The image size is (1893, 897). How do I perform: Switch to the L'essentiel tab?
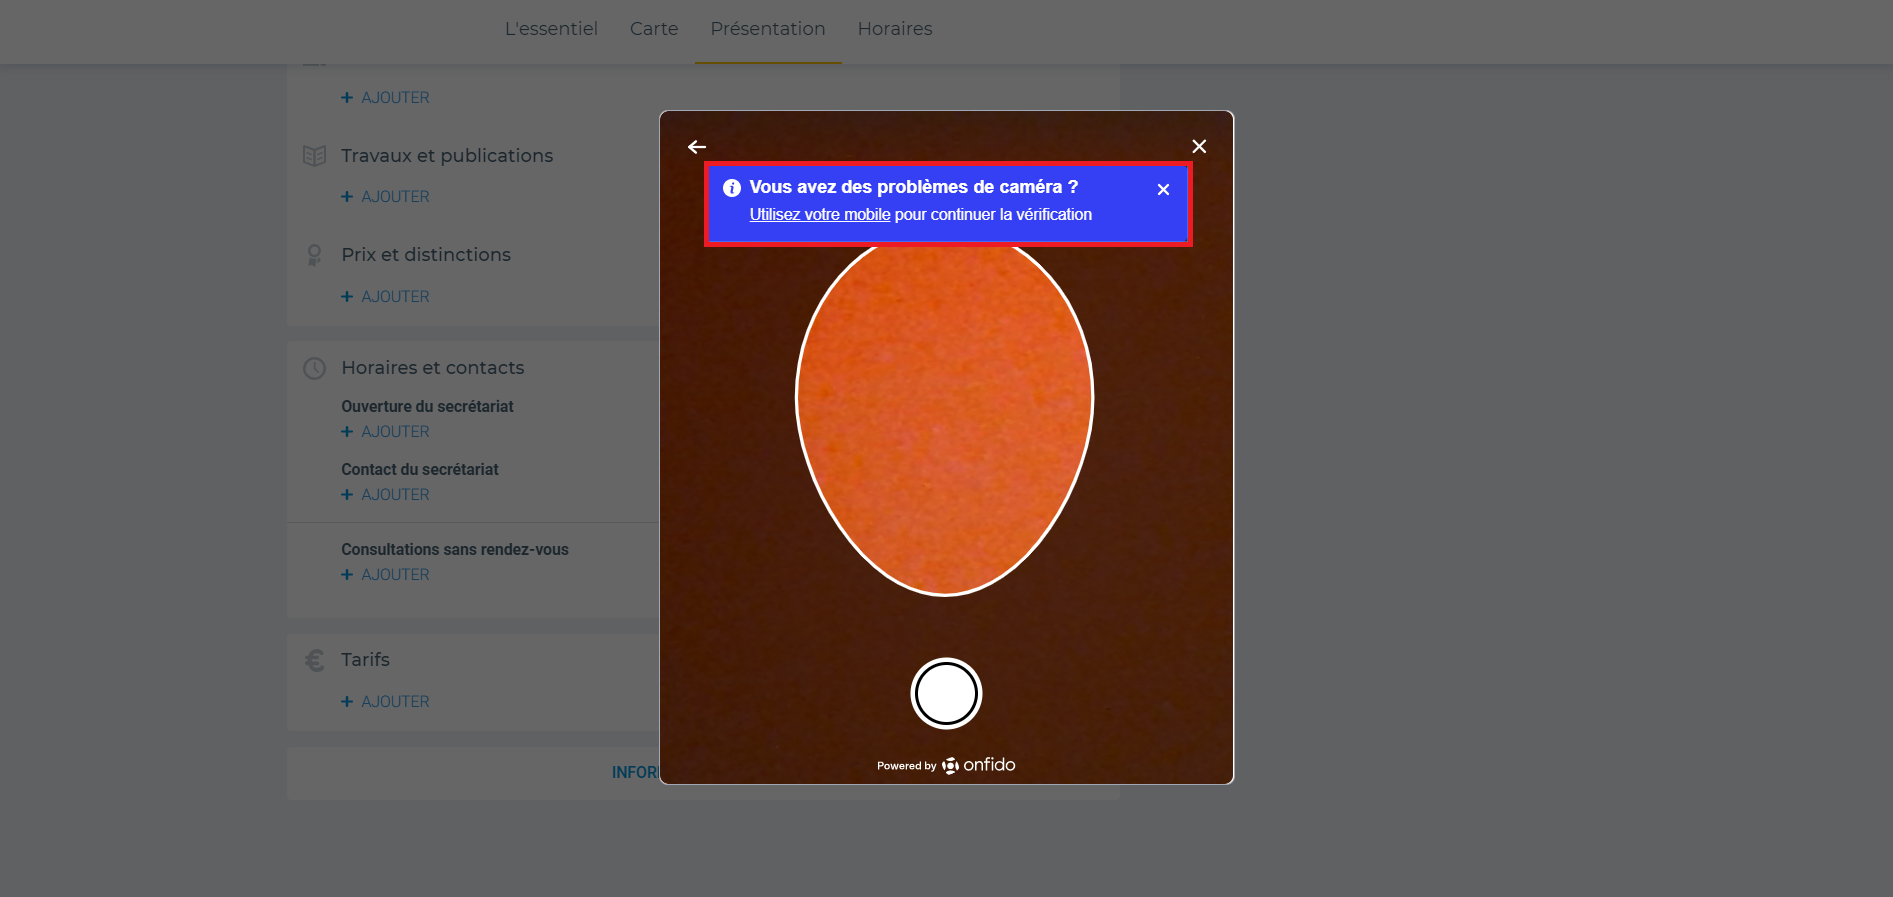tap(551, 29)
